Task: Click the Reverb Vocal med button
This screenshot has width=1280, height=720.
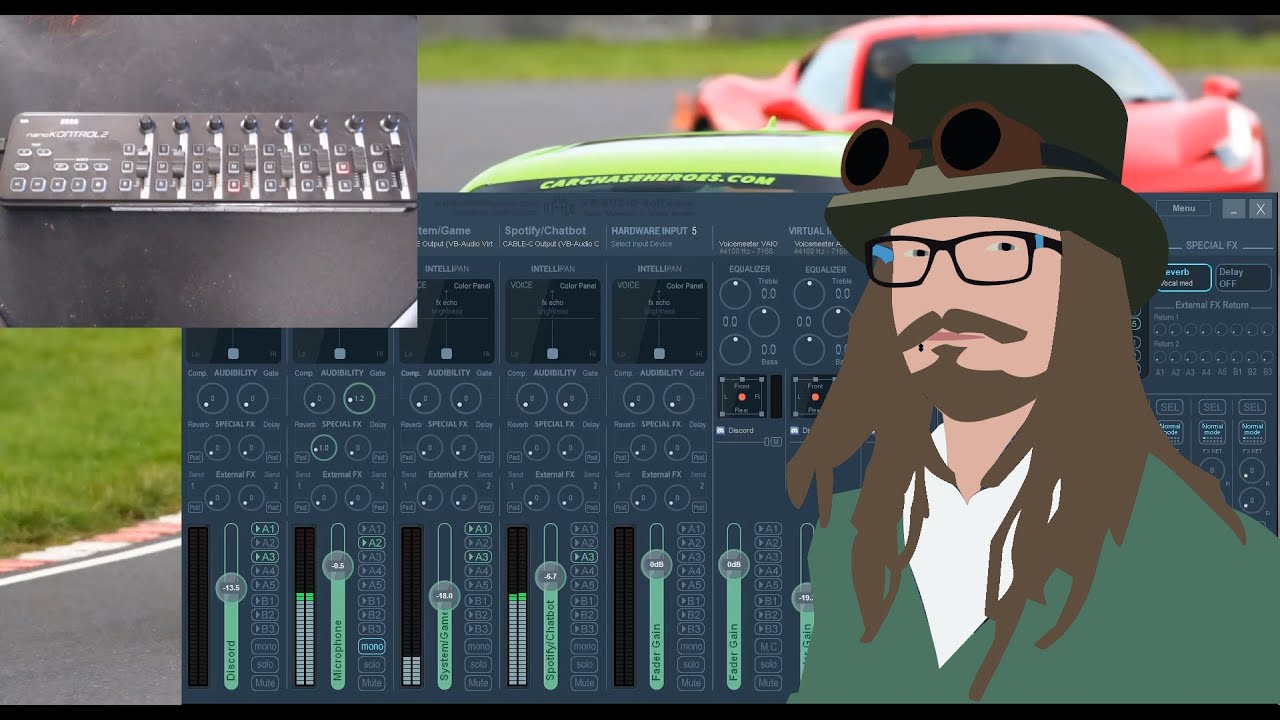Action: [x=1183, y=277]
